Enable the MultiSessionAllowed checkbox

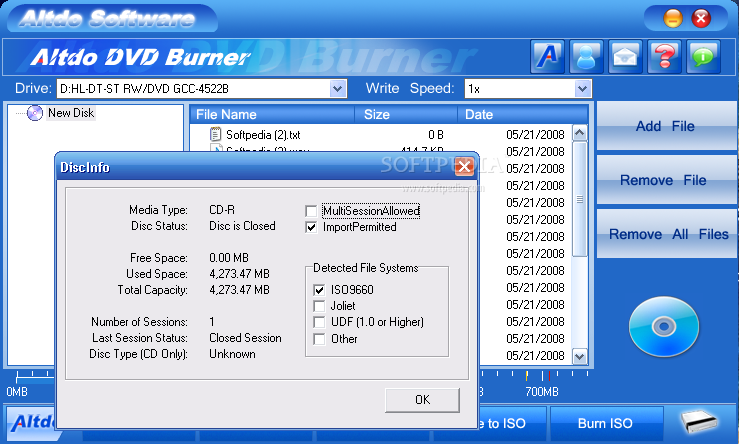(x=311, y=211)
